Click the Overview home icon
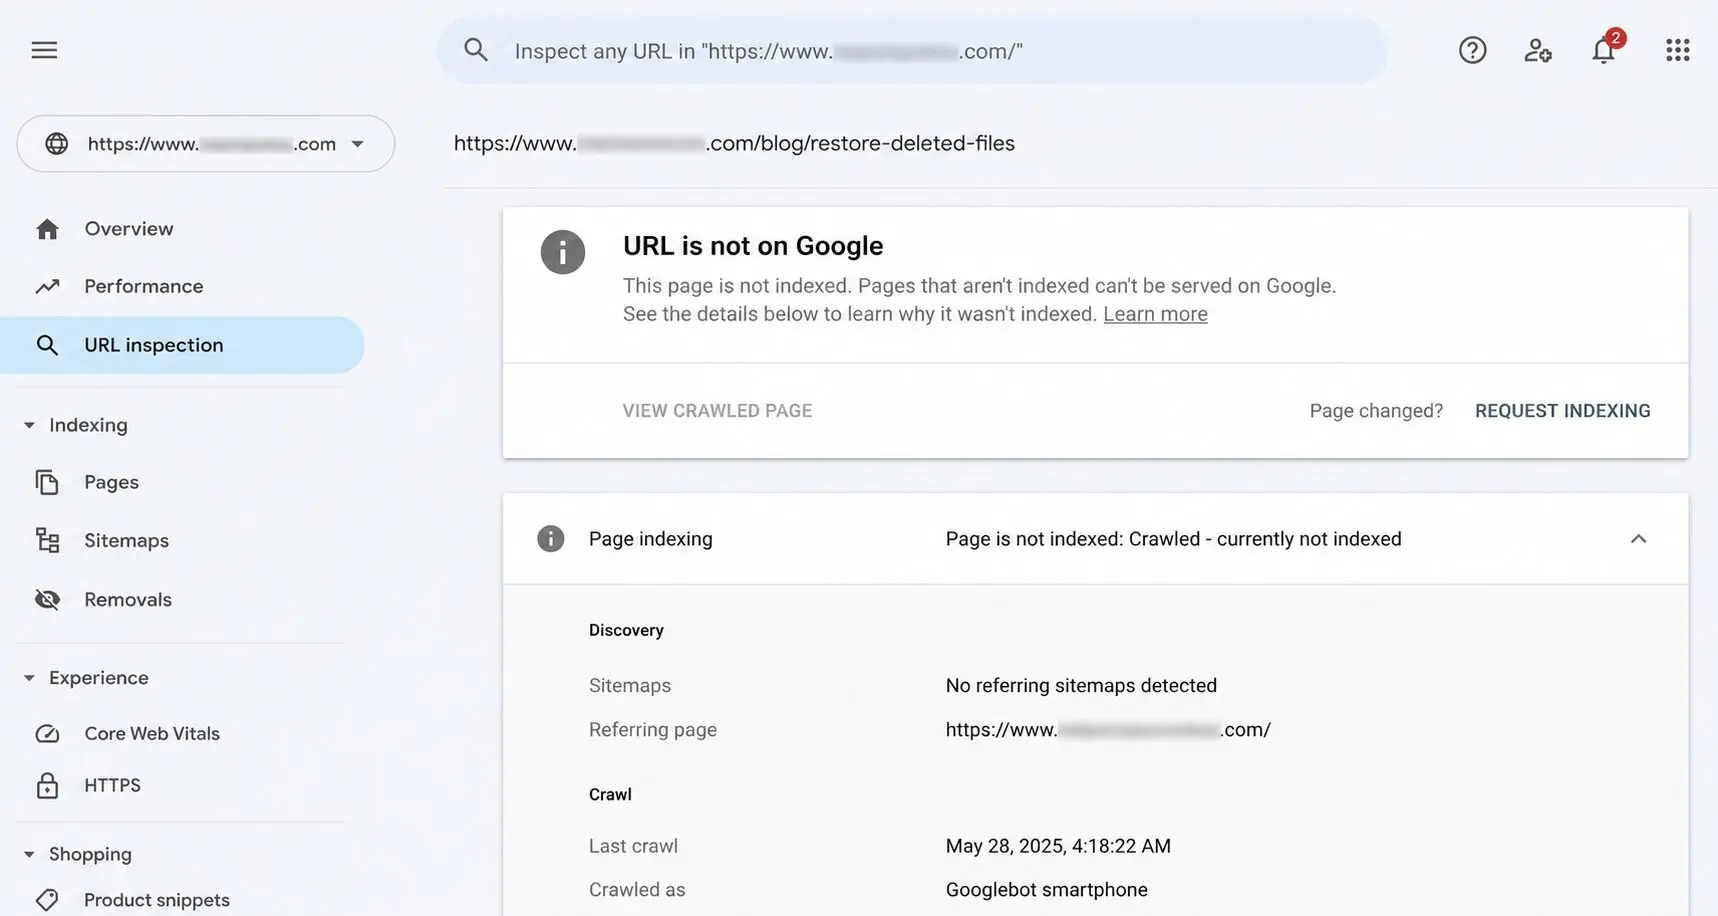The image size is (1718, 916). 47,229
